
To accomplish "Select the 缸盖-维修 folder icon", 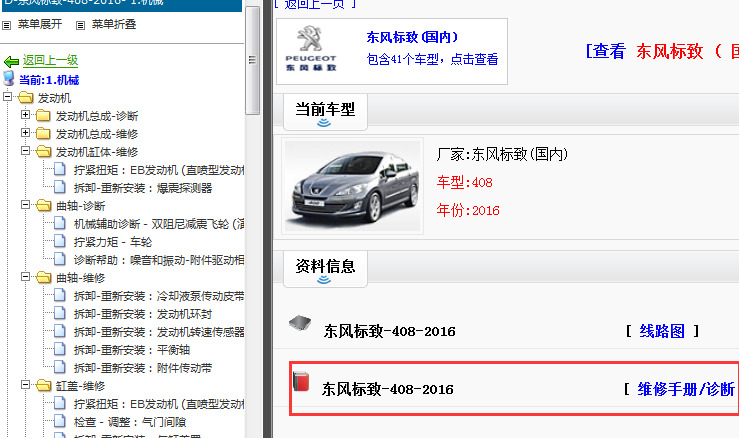I will pyautogui.click(x=43, y=386).
